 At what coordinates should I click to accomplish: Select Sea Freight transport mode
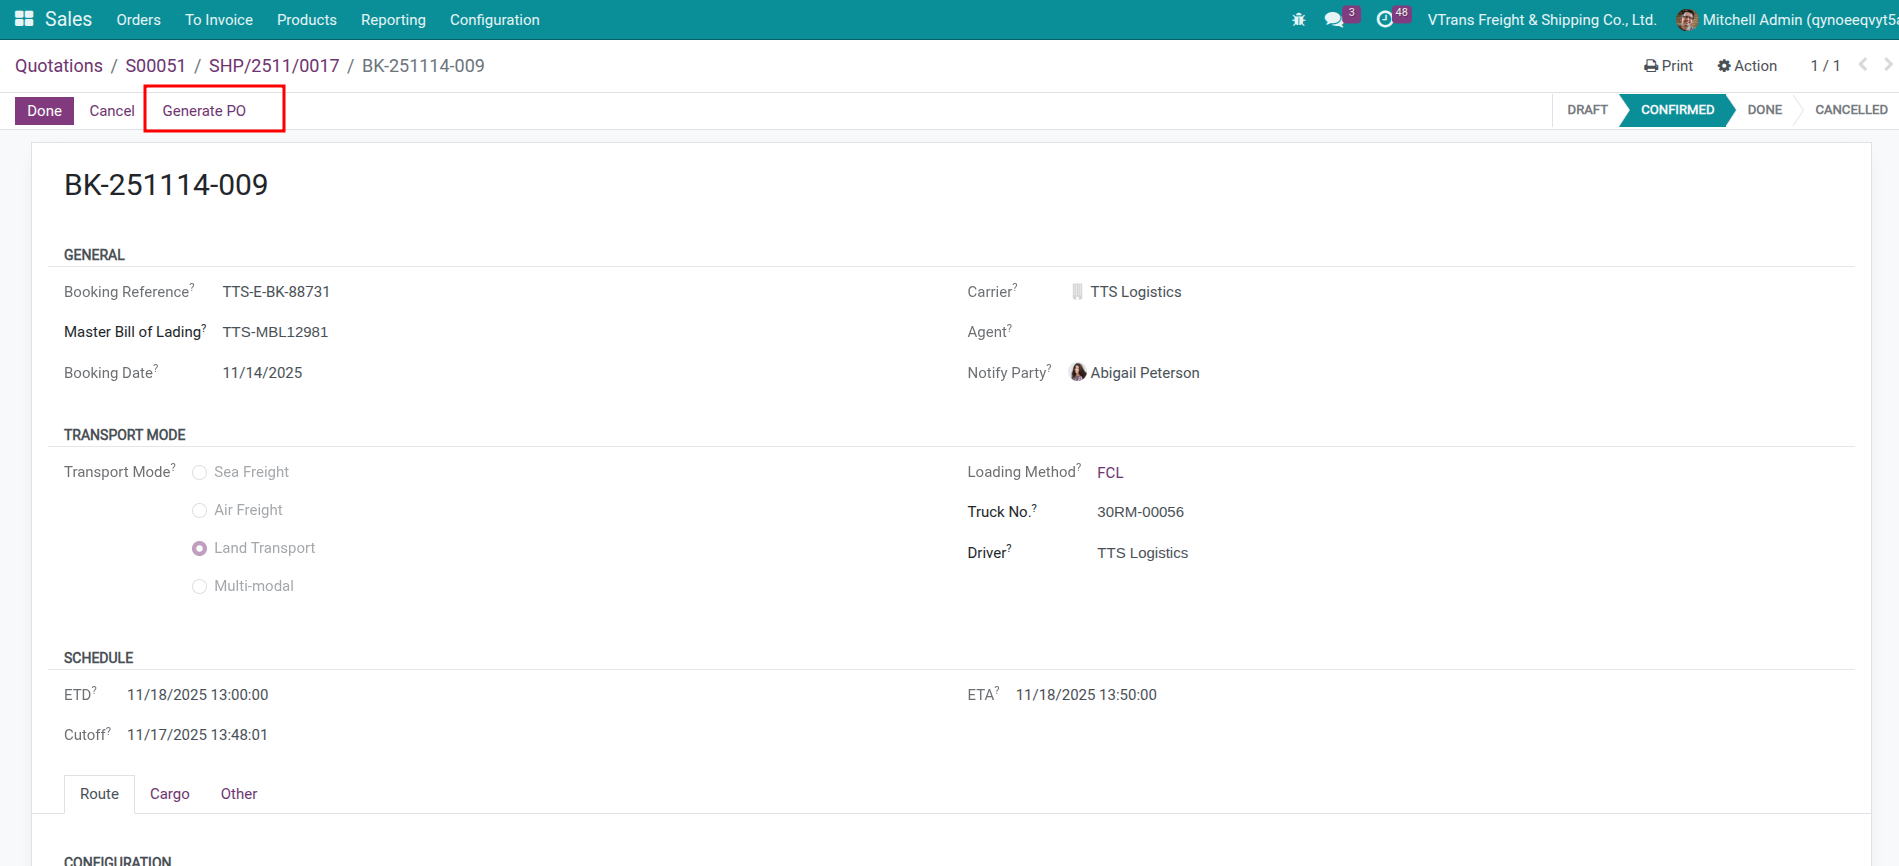coord(200,473)
